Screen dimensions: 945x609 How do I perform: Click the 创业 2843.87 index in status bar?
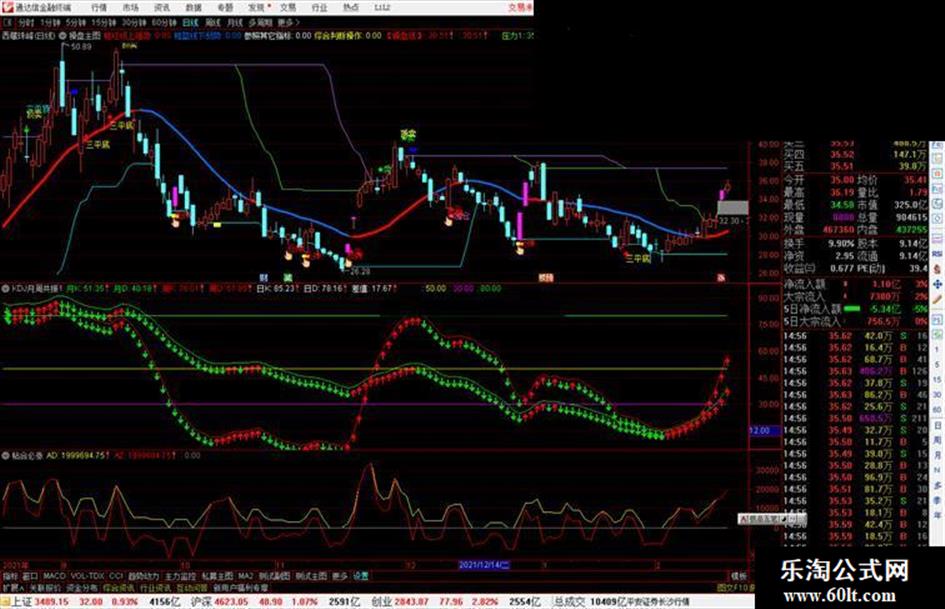400,602
